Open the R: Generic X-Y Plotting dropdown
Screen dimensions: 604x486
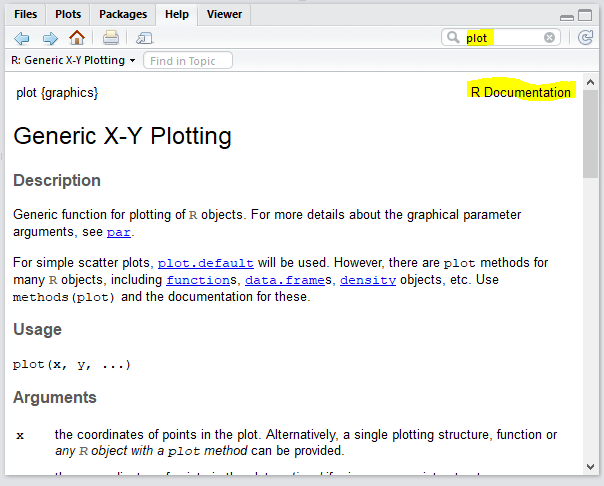(73, 61)
